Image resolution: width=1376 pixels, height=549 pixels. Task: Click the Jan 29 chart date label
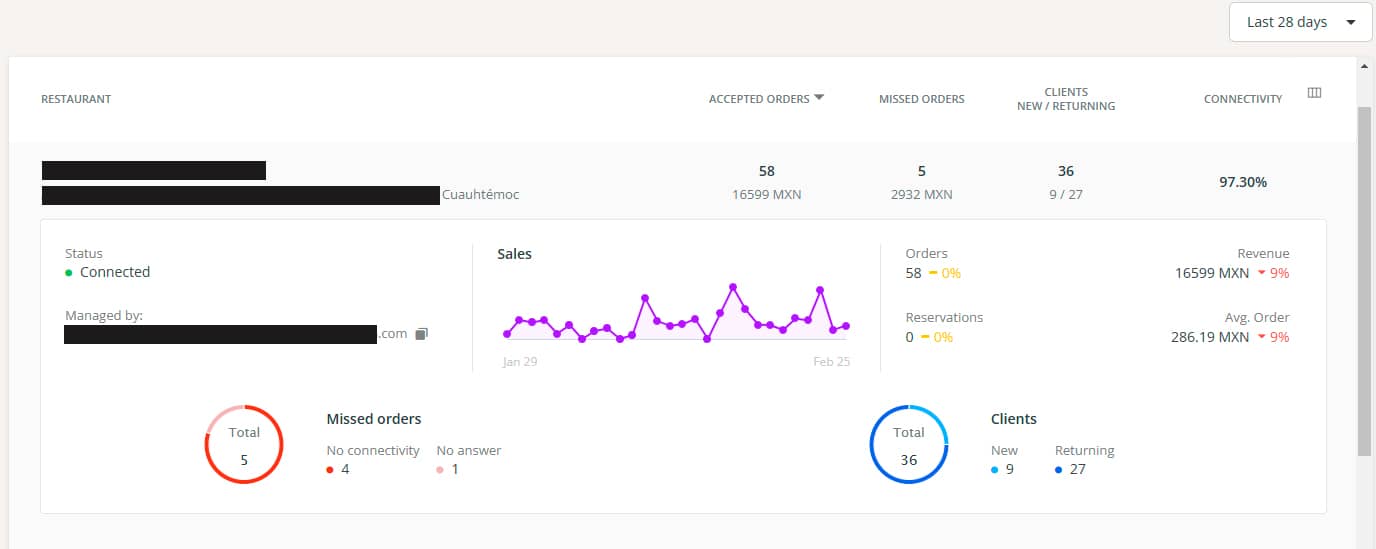point(520,362)
